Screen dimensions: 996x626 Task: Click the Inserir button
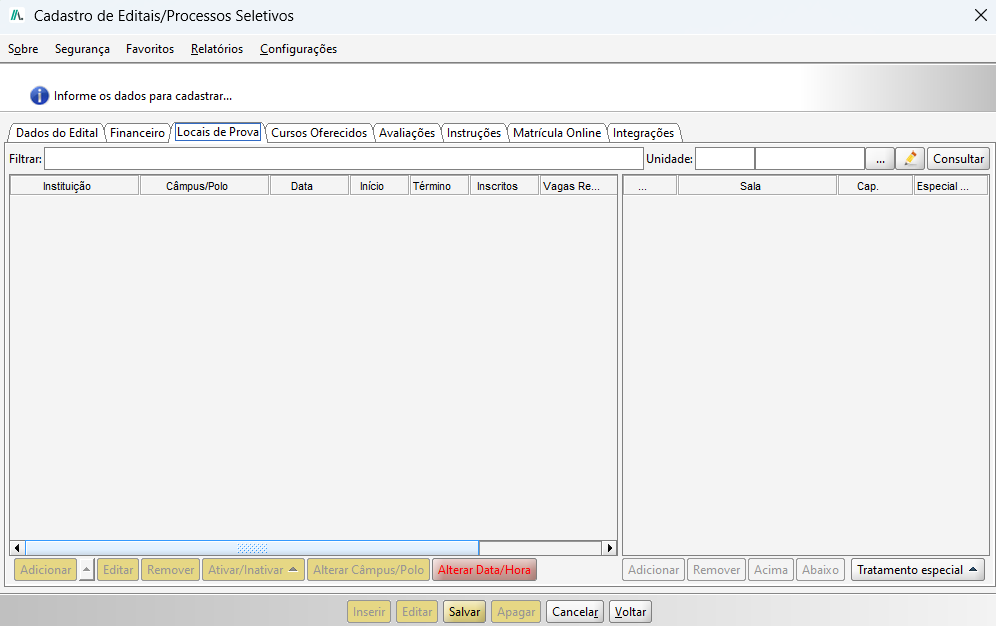click(369, 611)
